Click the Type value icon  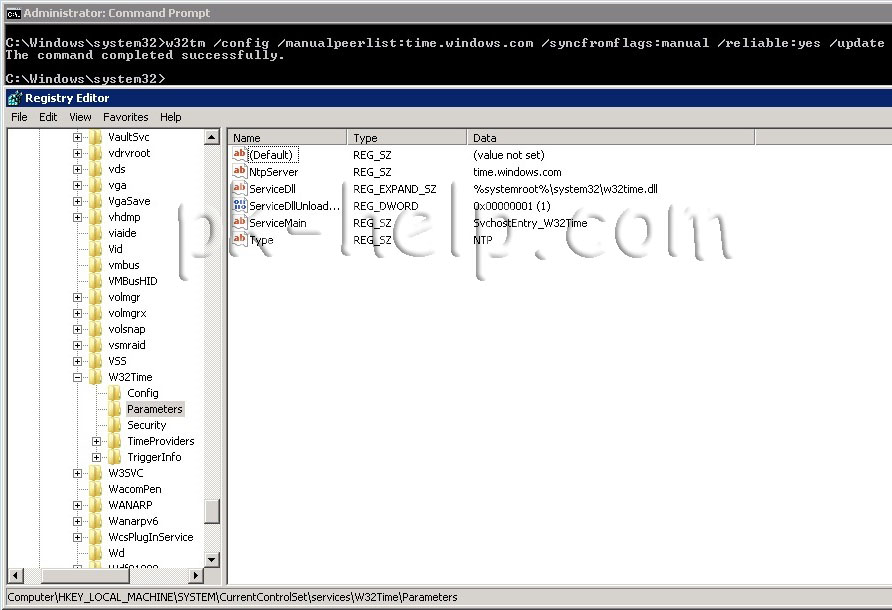(239, 240)
